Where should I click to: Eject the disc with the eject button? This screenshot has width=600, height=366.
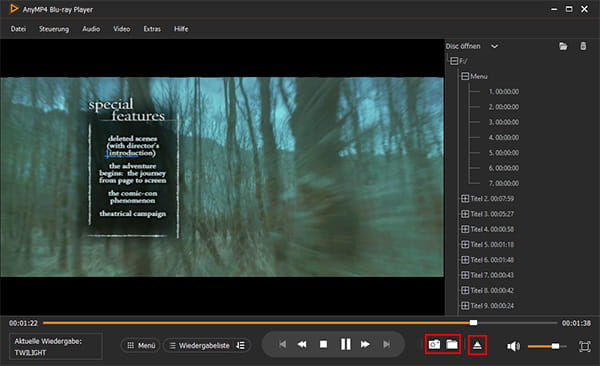(x=477, y=345)
